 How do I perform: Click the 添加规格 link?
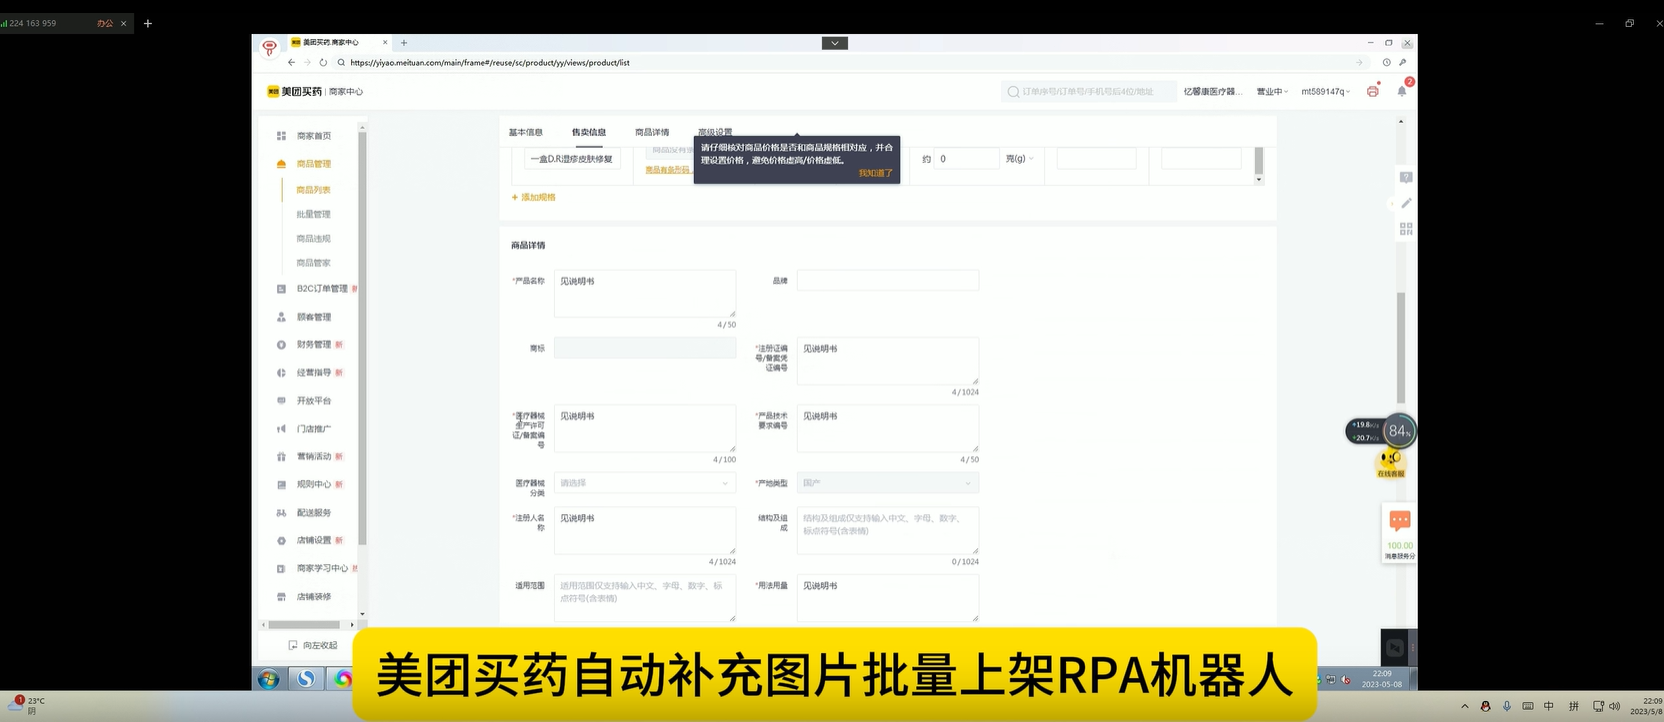(534, 197)
